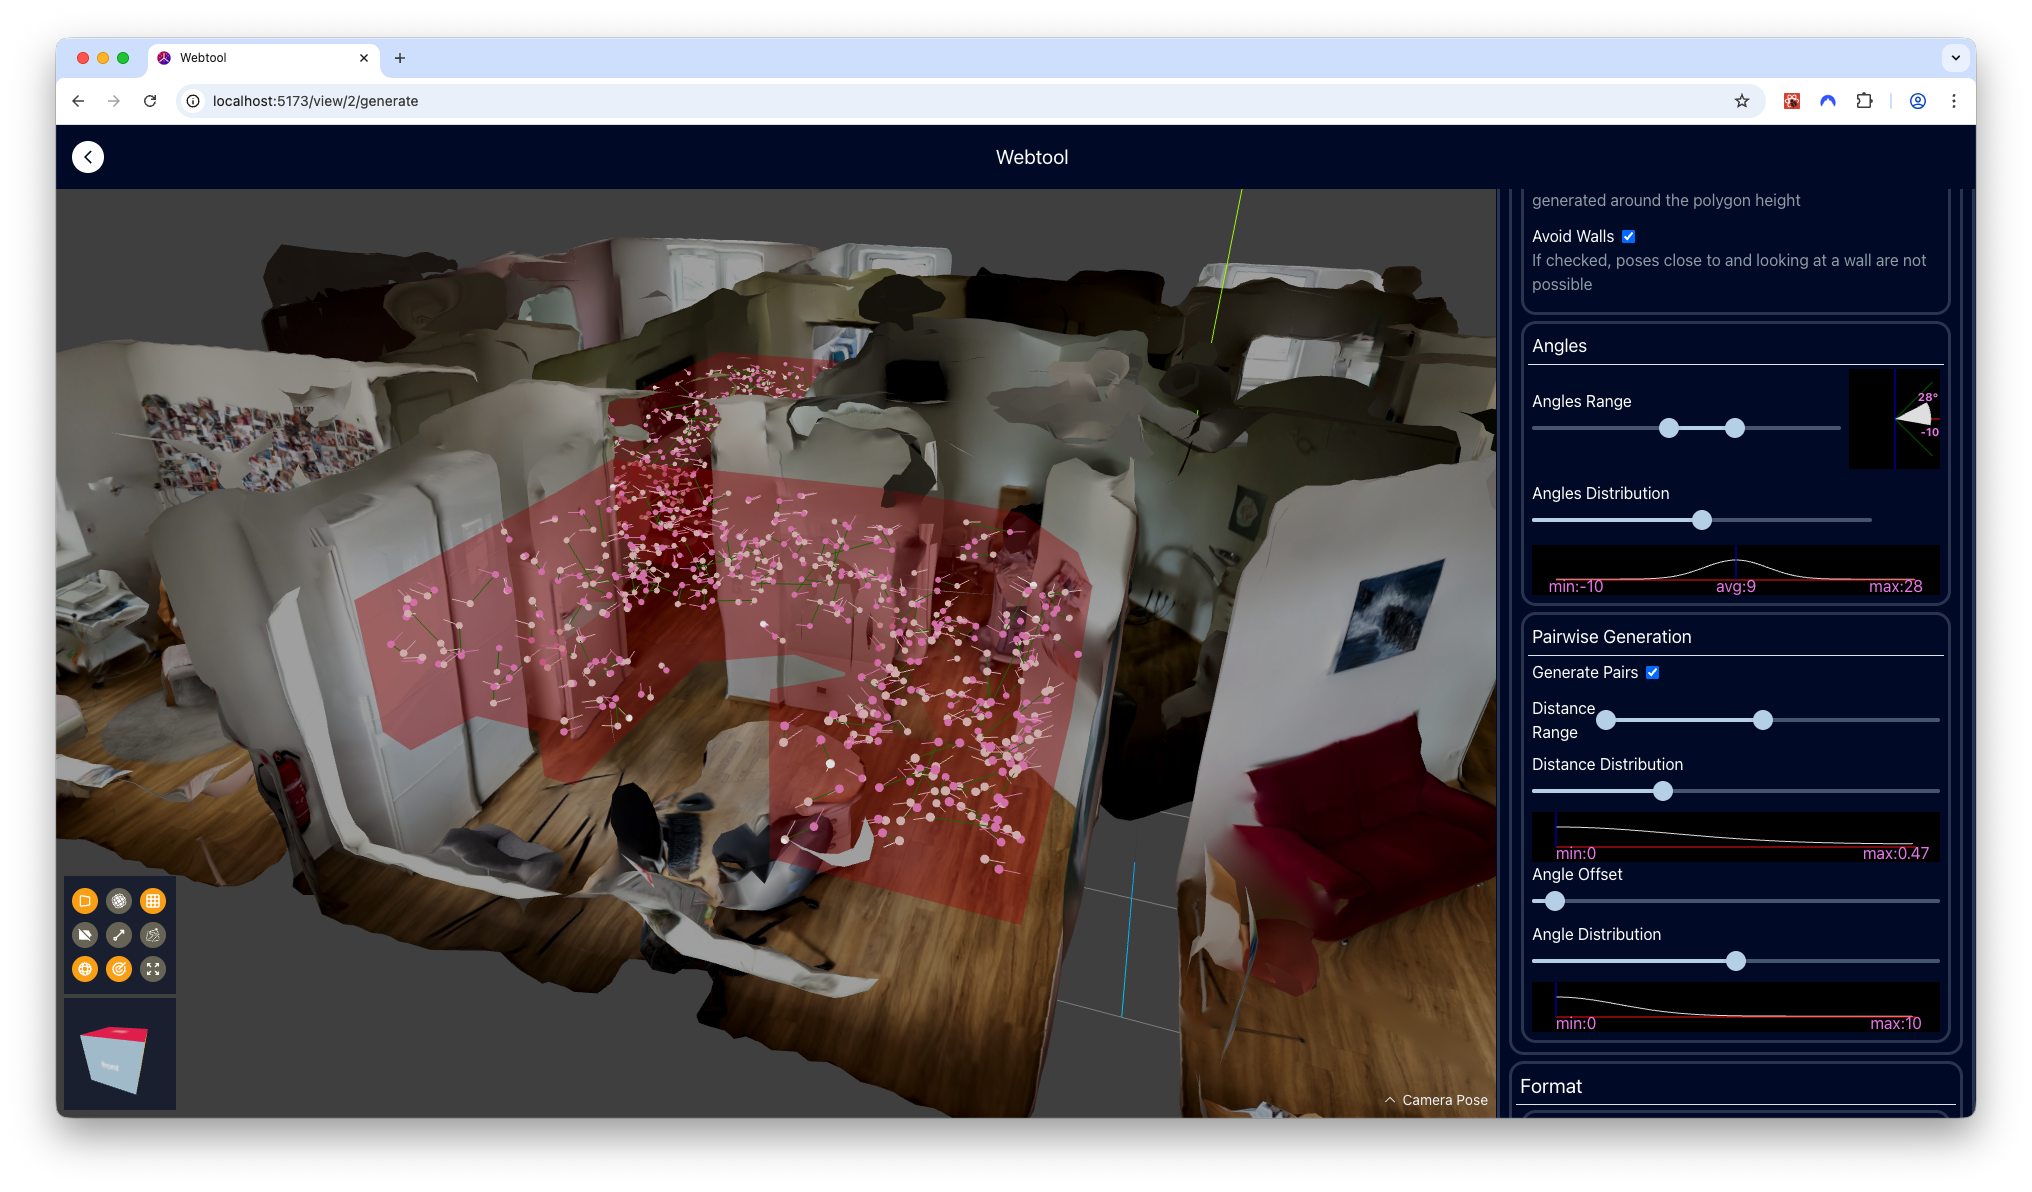Open Chrome's three-dot menu
The width and height of the screenshot is (2032, 1192).
pos(1955,101)
